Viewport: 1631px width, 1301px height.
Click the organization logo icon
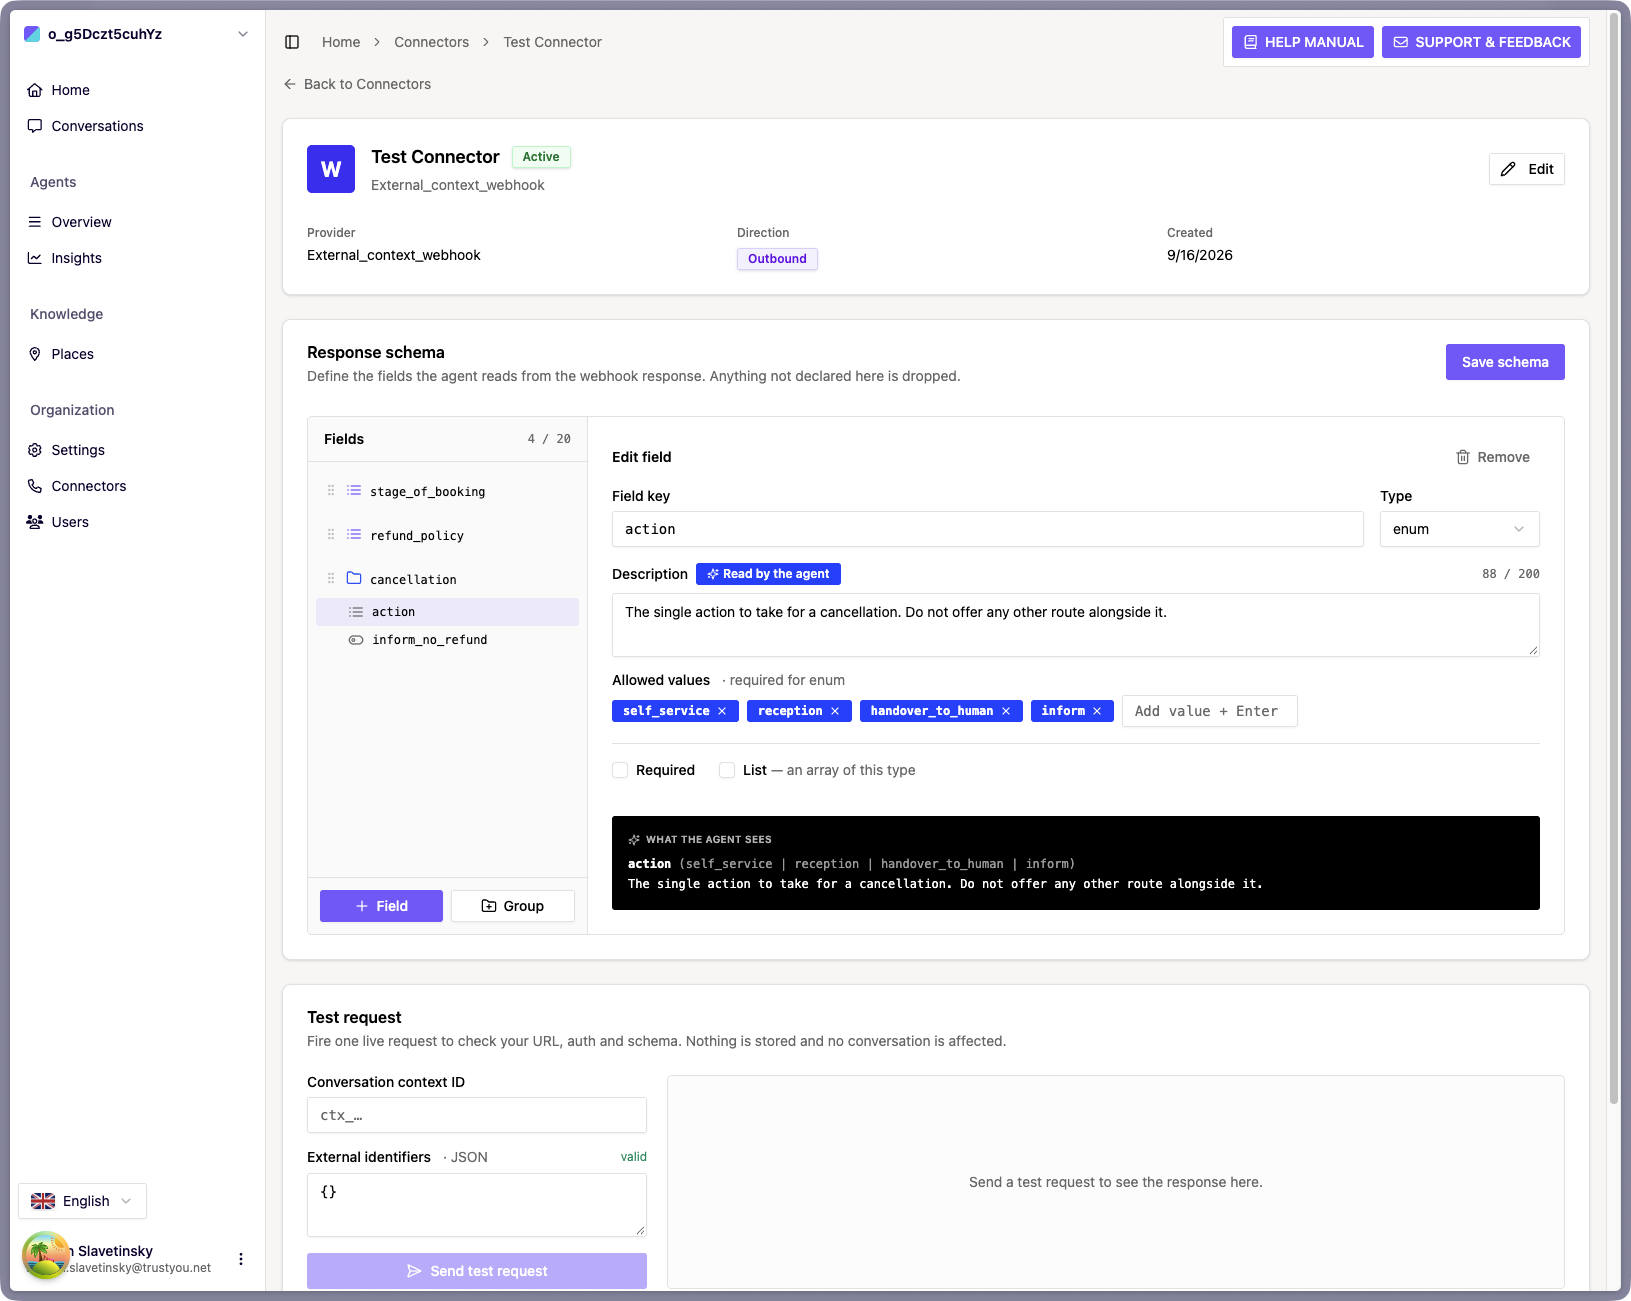[x=32, y=34]
